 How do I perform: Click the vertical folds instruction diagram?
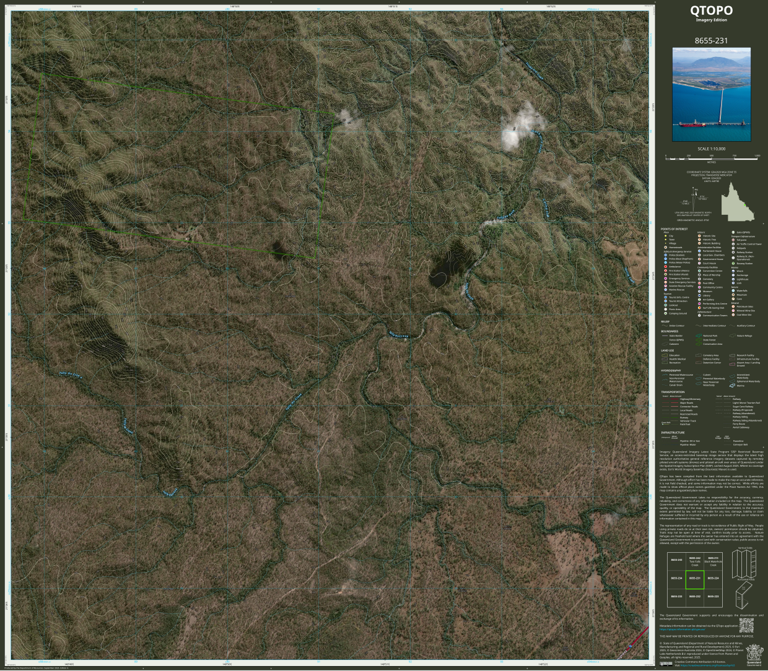744,563
